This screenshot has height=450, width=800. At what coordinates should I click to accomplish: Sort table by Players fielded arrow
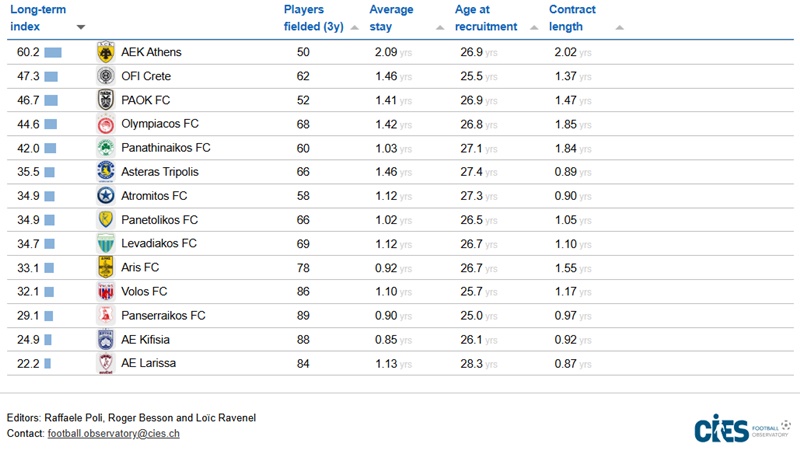354,28
